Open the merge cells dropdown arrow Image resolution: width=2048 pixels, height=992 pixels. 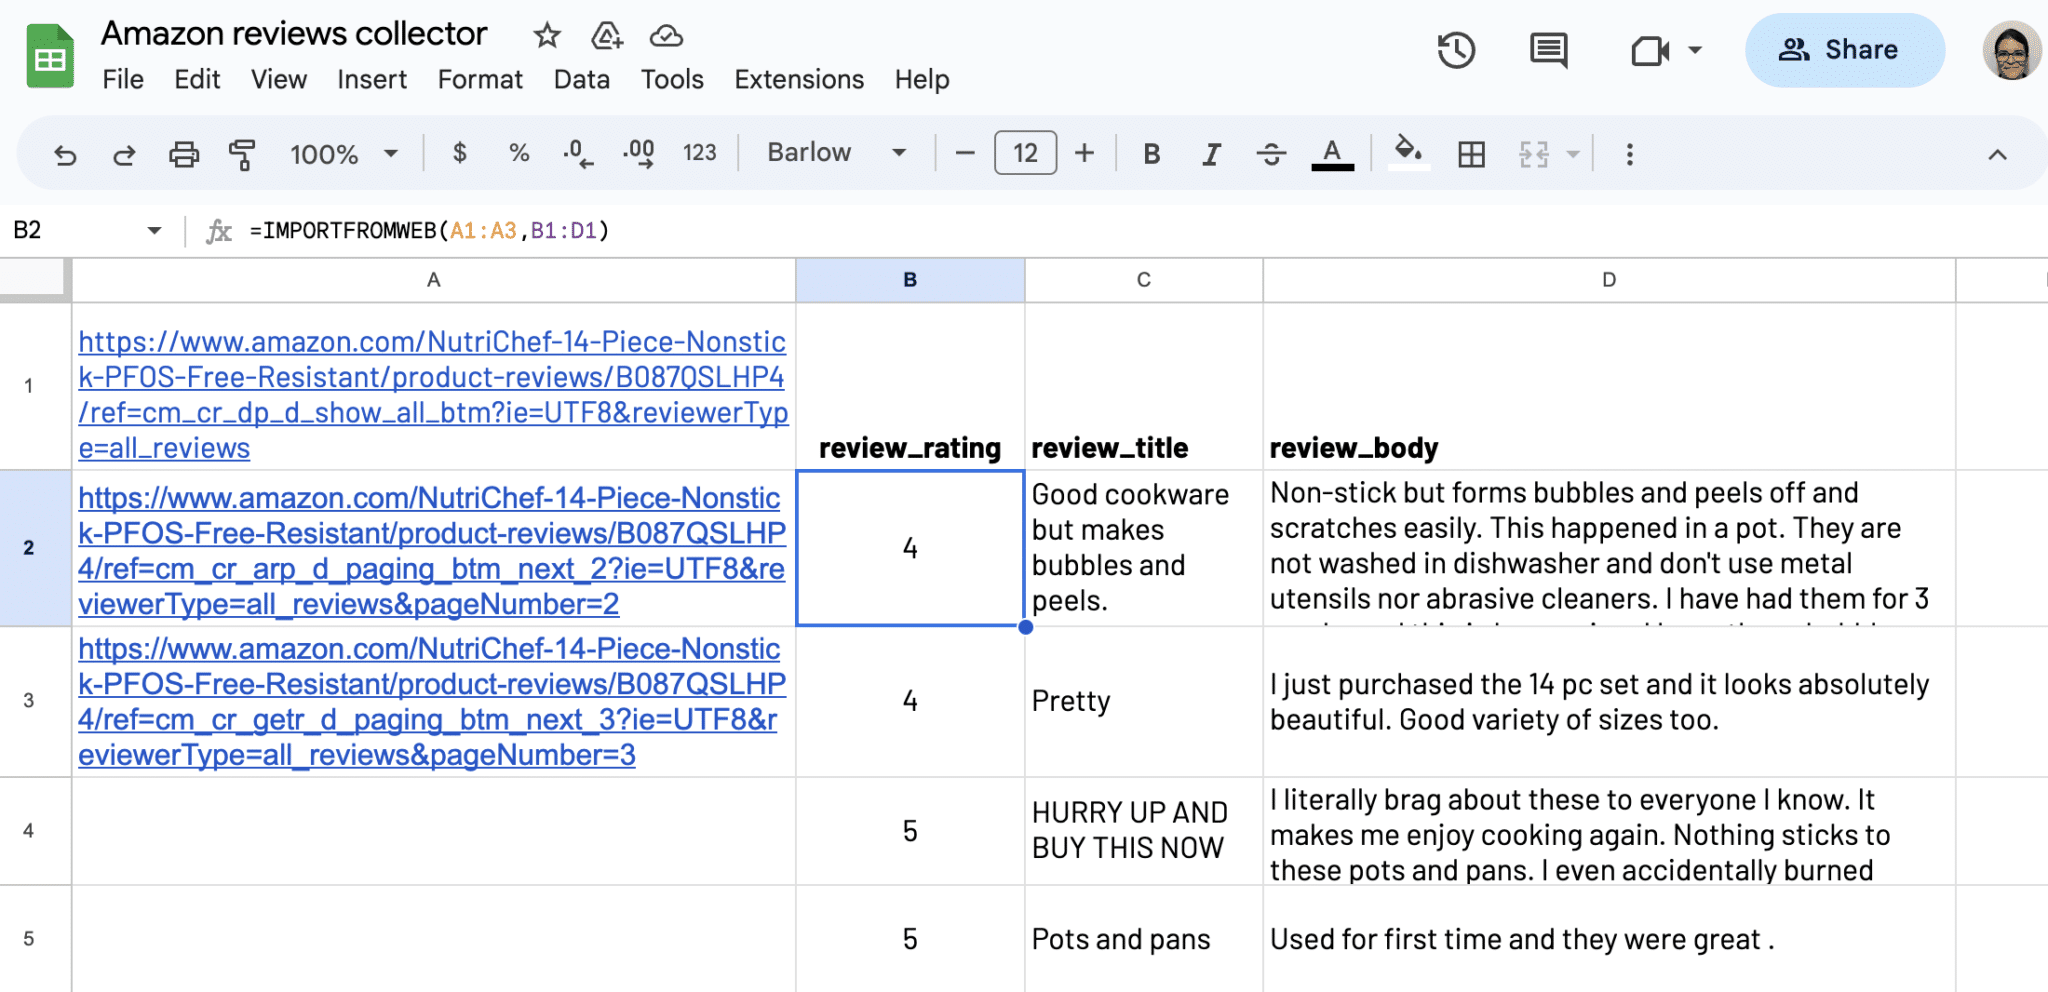click(1573, 153)
